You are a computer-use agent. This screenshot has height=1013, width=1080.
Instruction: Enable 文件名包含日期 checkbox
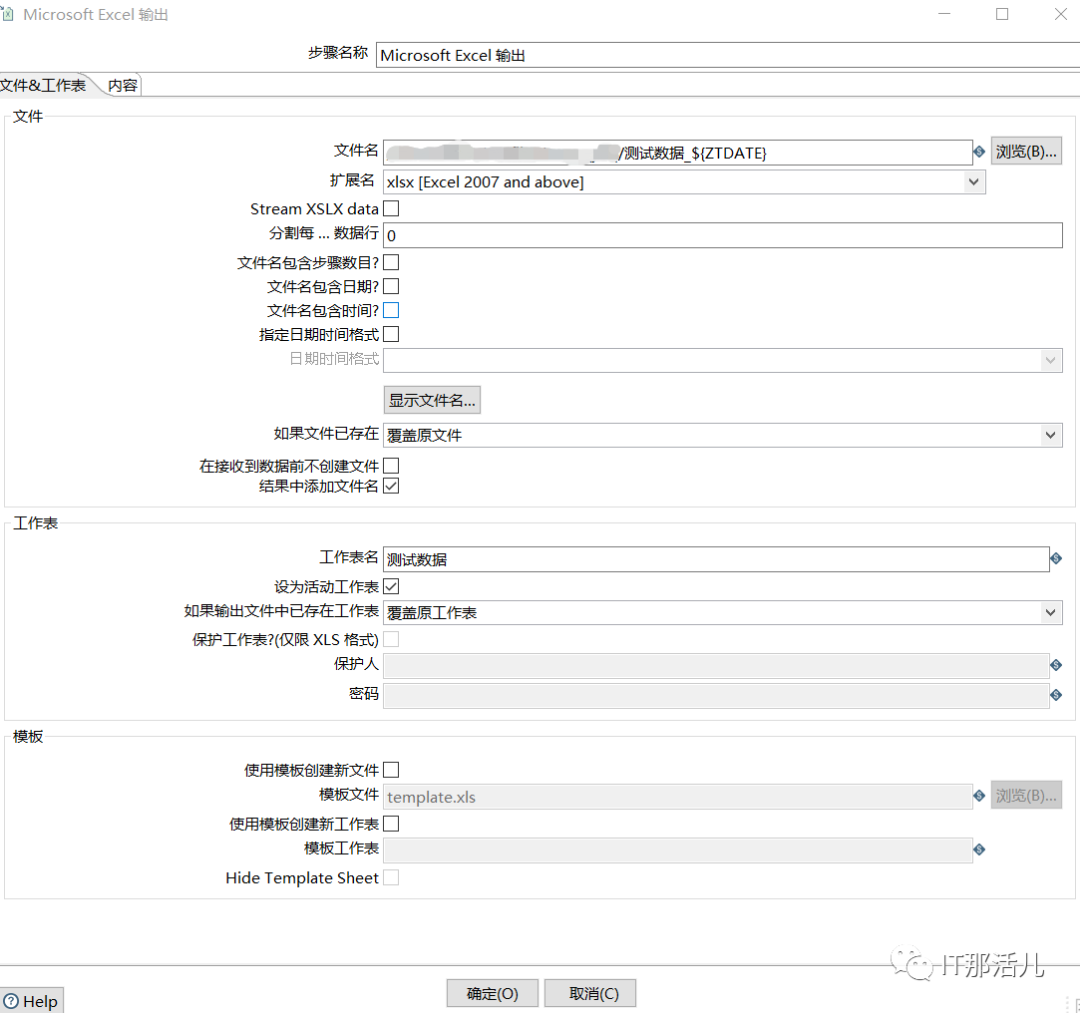[391, 286]
